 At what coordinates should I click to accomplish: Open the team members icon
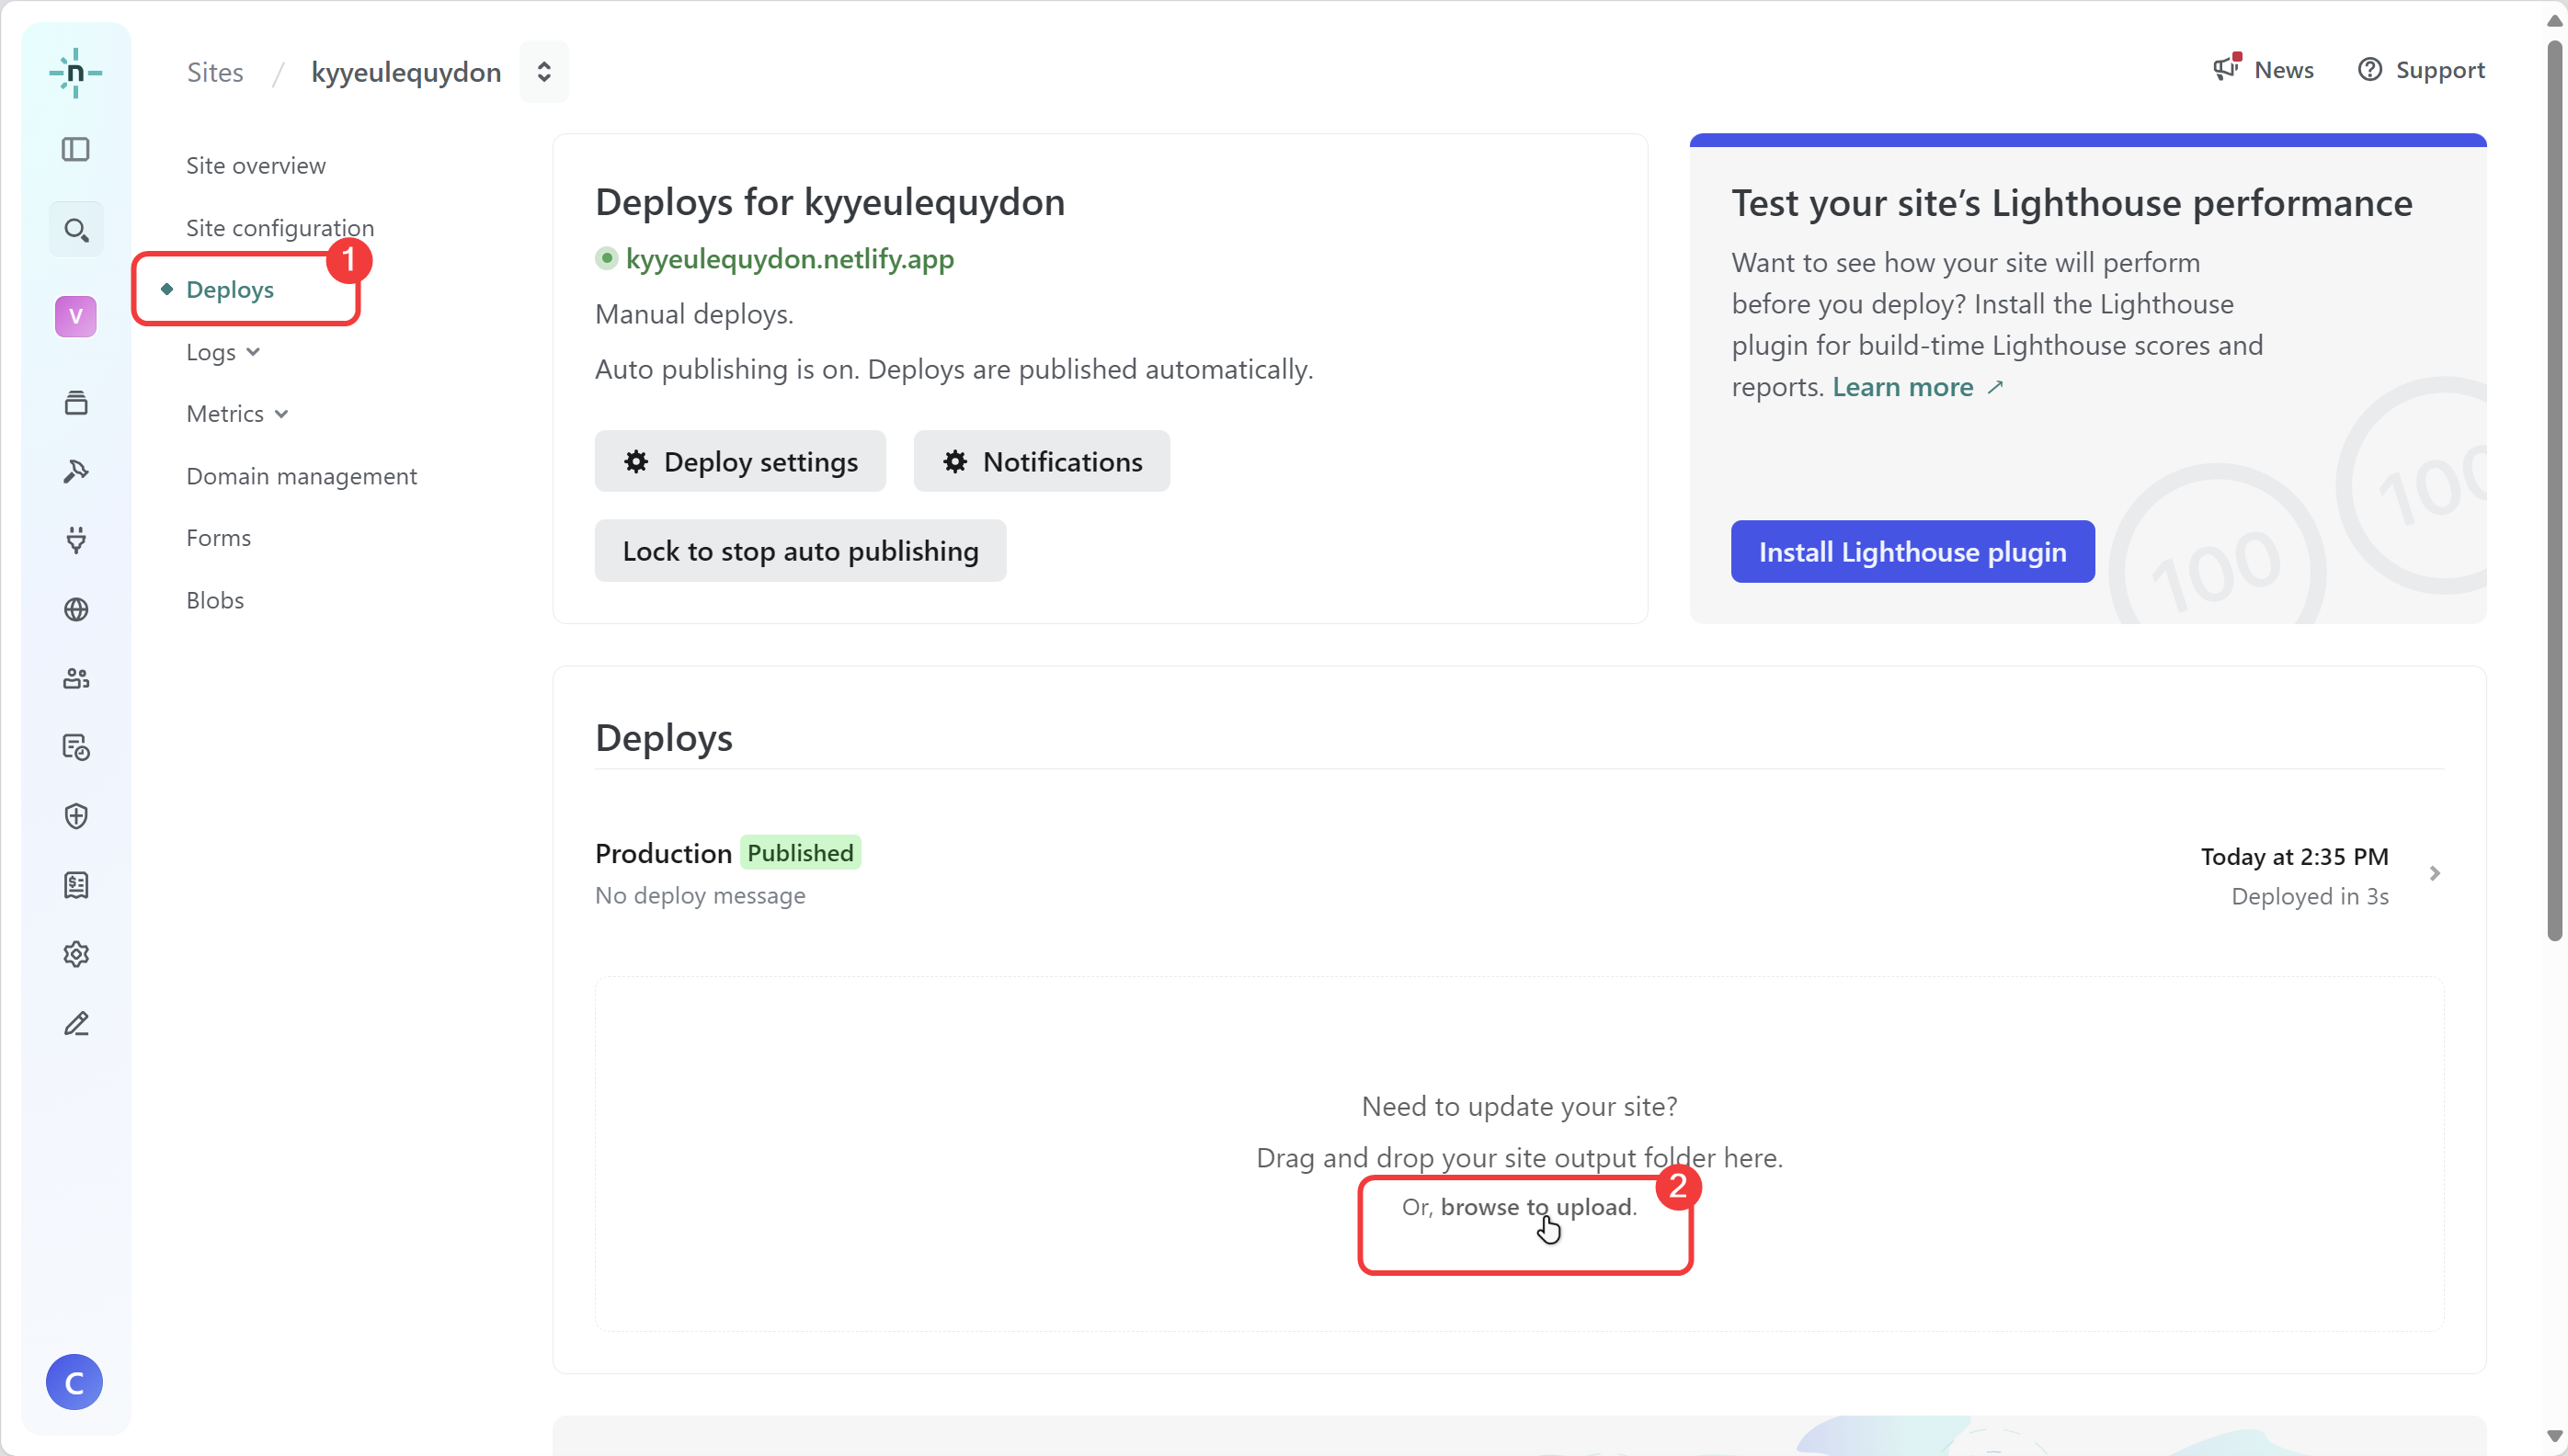pos(75,678)
